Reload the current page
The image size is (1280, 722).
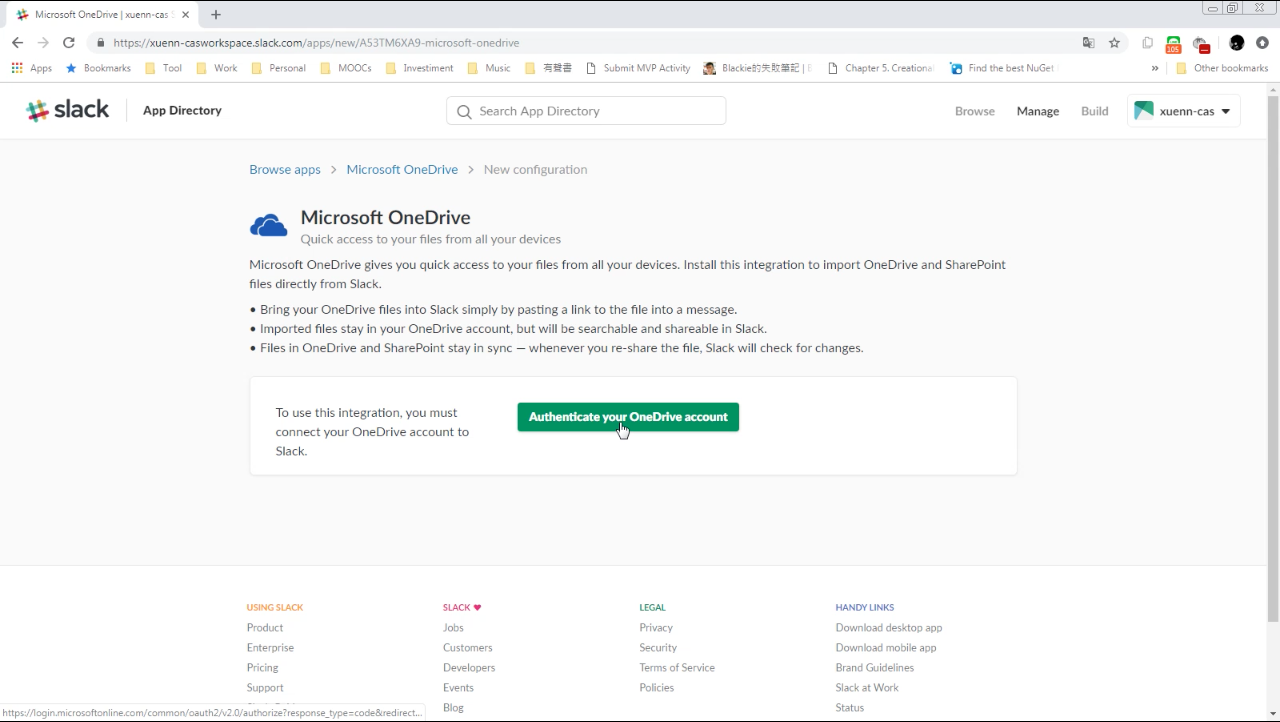point(69,43)
